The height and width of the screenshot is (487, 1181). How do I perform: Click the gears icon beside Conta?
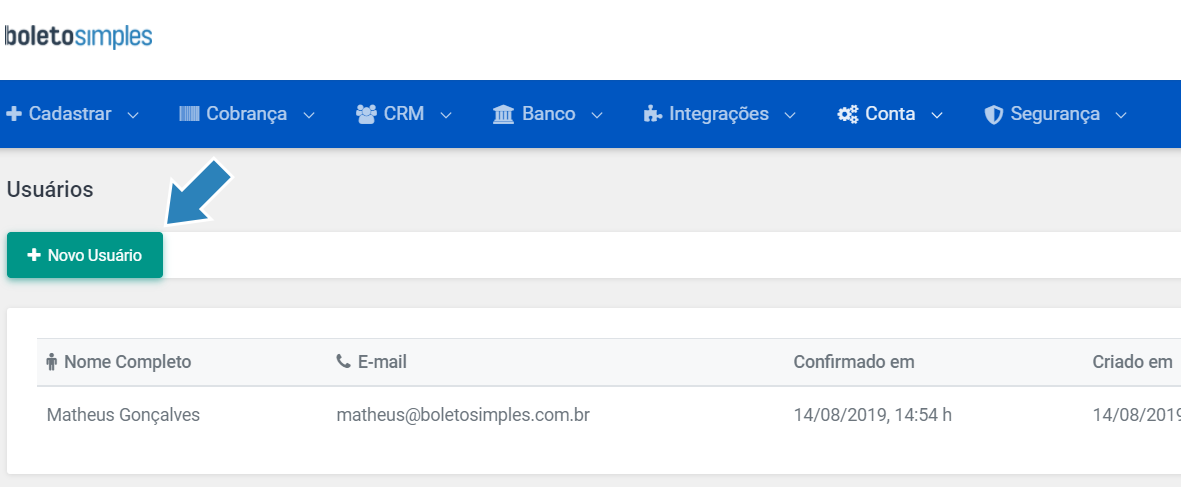pos(848,114)
